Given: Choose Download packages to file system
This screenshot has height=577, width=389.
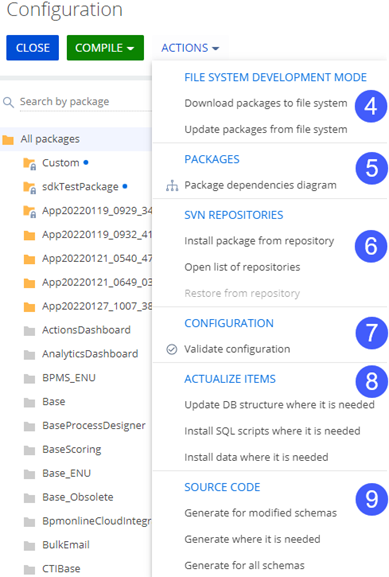Looking at the screenshot, I should tap(266, 103).
